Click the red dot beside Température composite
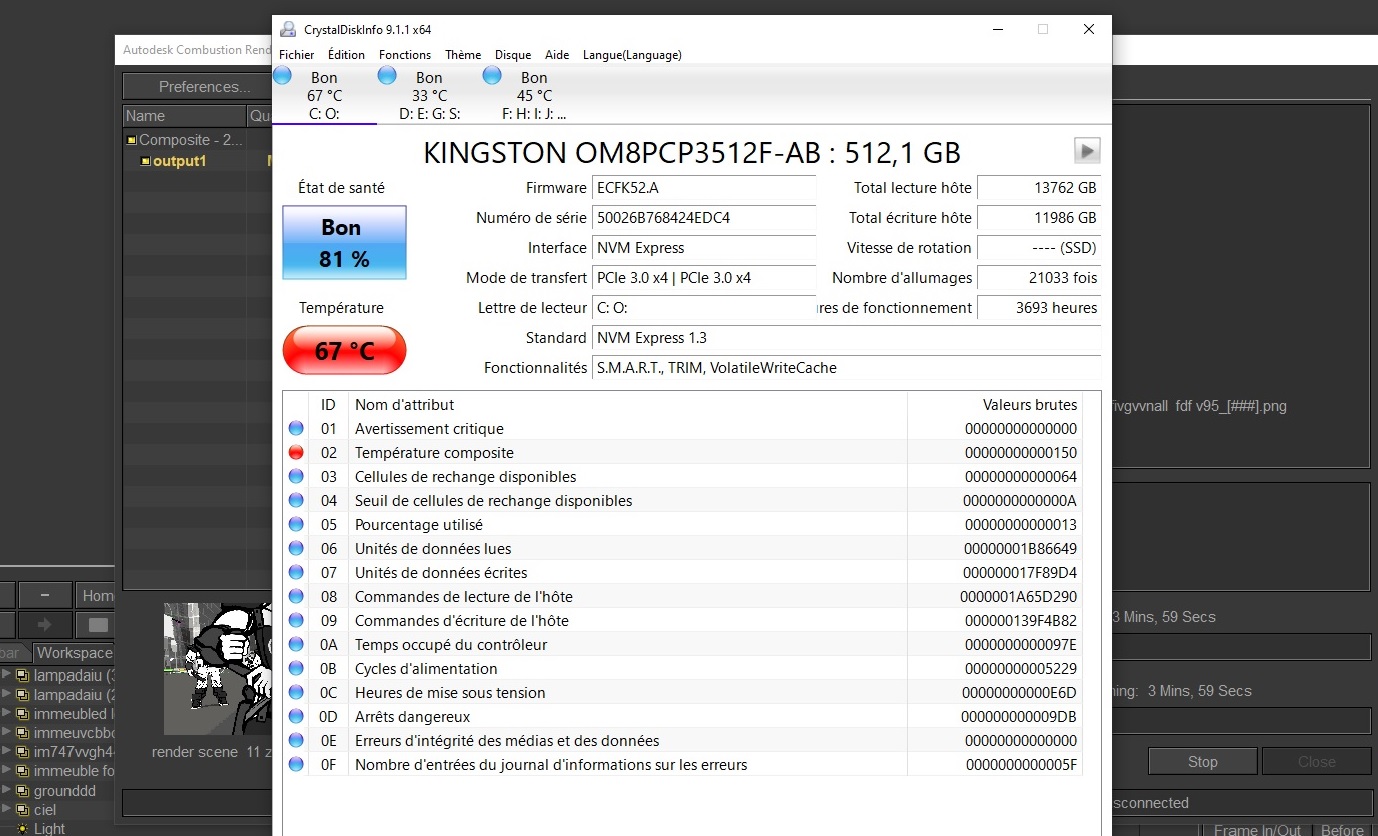The image size is (1378, 836). click(x=296, y=452)
